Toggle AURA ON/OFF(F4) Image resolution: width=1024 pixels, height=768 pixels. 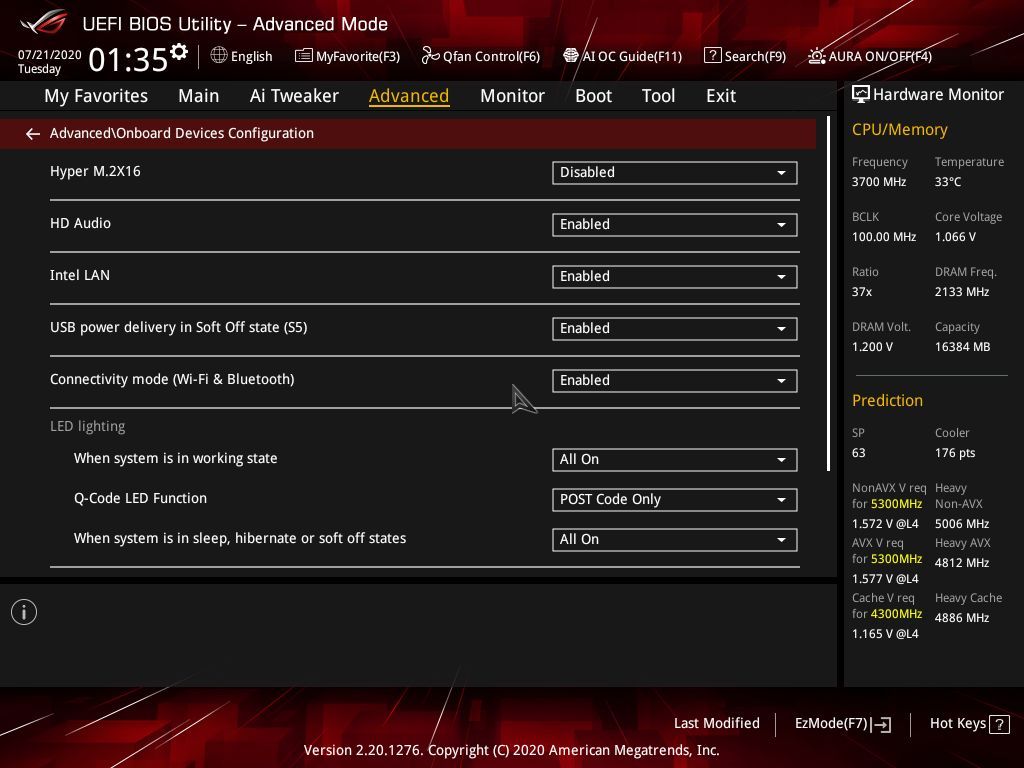(x=870, y=56)
